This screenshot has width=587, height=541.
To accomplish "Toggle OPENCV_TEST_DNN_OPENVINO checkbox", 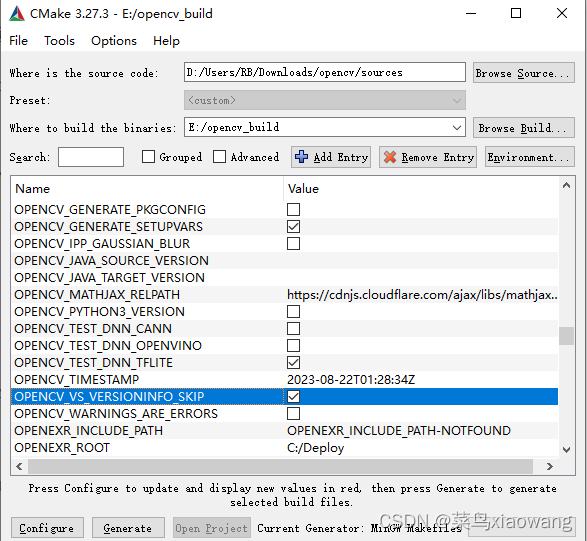I will tap(294, 346).
